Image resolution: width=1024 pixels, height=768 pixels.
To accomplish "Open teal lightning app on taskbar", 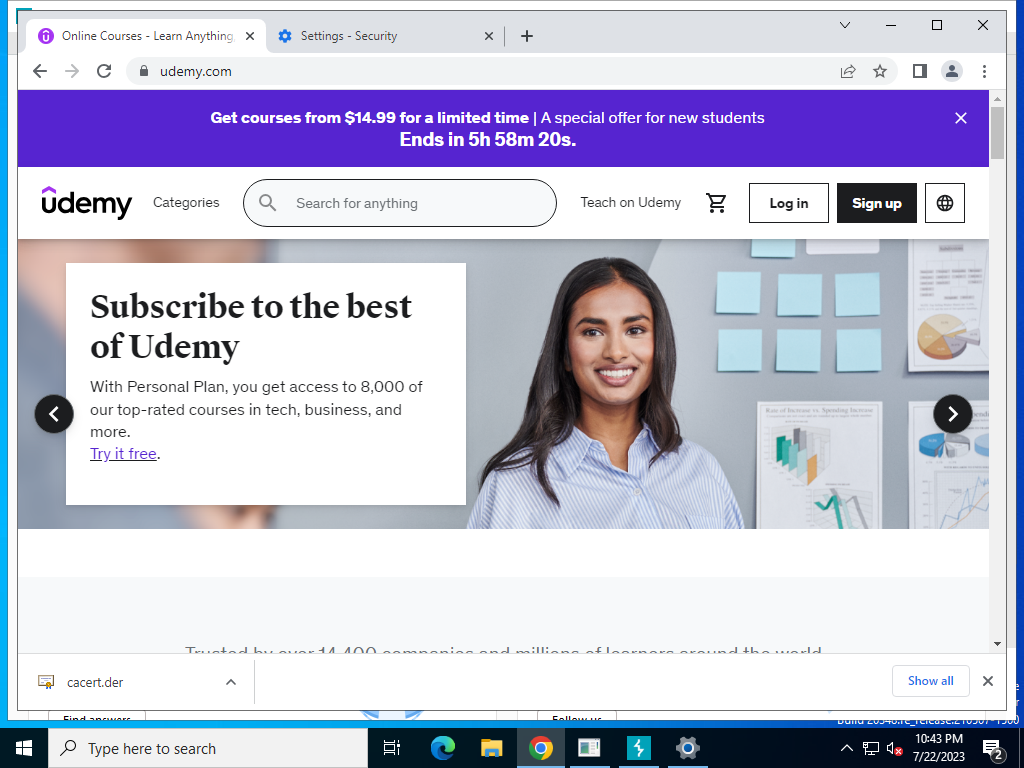I will (638, 748).
